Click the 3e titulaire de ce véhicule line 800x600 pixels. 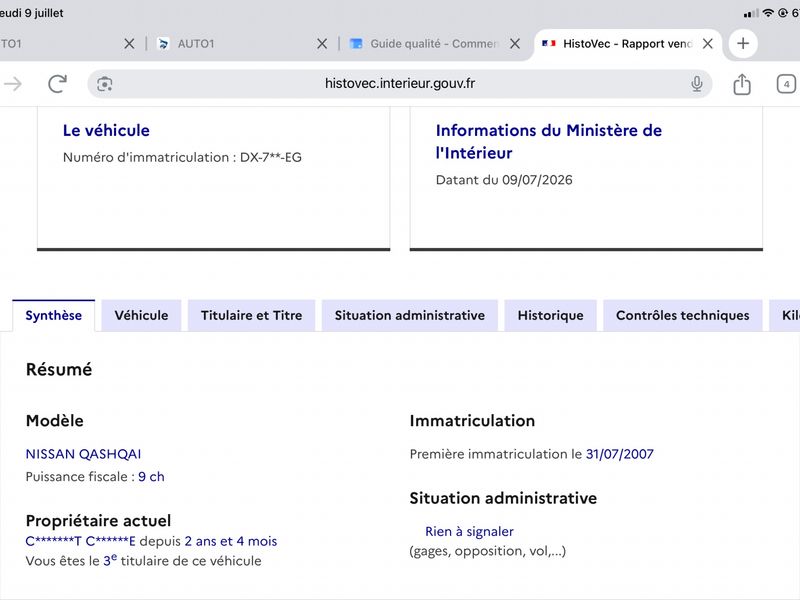point(143,560)
